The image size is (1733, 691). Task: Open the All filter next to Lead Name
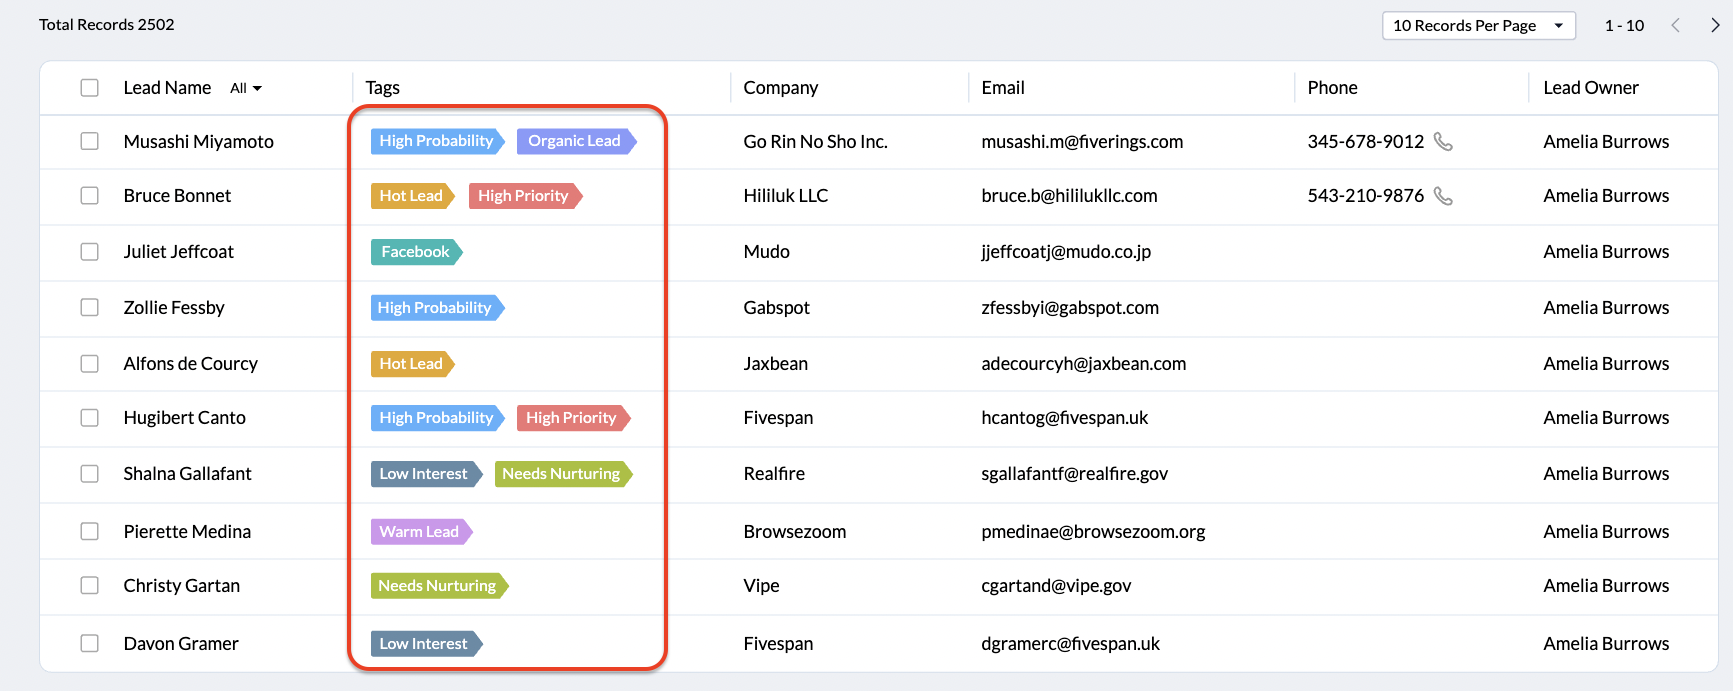(x=246, y=88)
